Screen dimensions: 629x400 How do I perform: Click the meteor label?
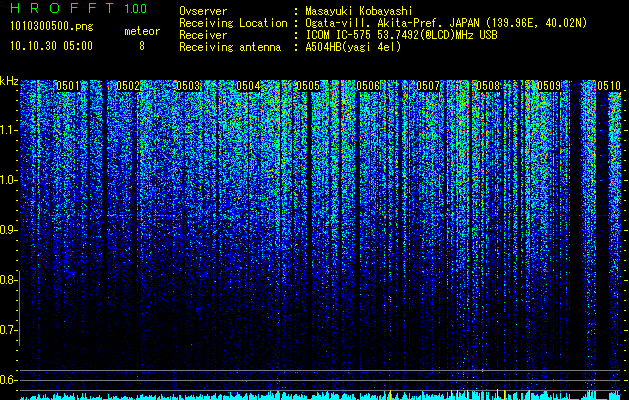(142, 32)
